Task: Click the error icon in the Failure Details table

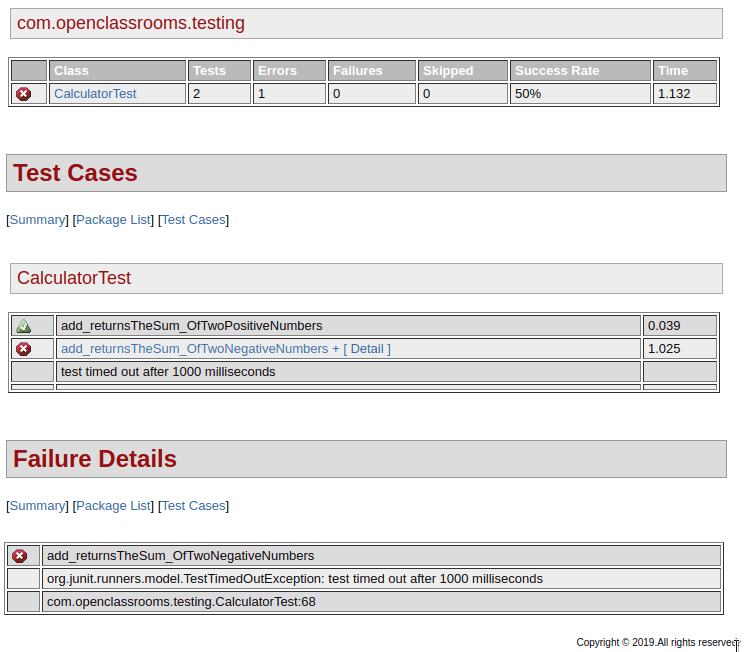Action: pos(20,556)
